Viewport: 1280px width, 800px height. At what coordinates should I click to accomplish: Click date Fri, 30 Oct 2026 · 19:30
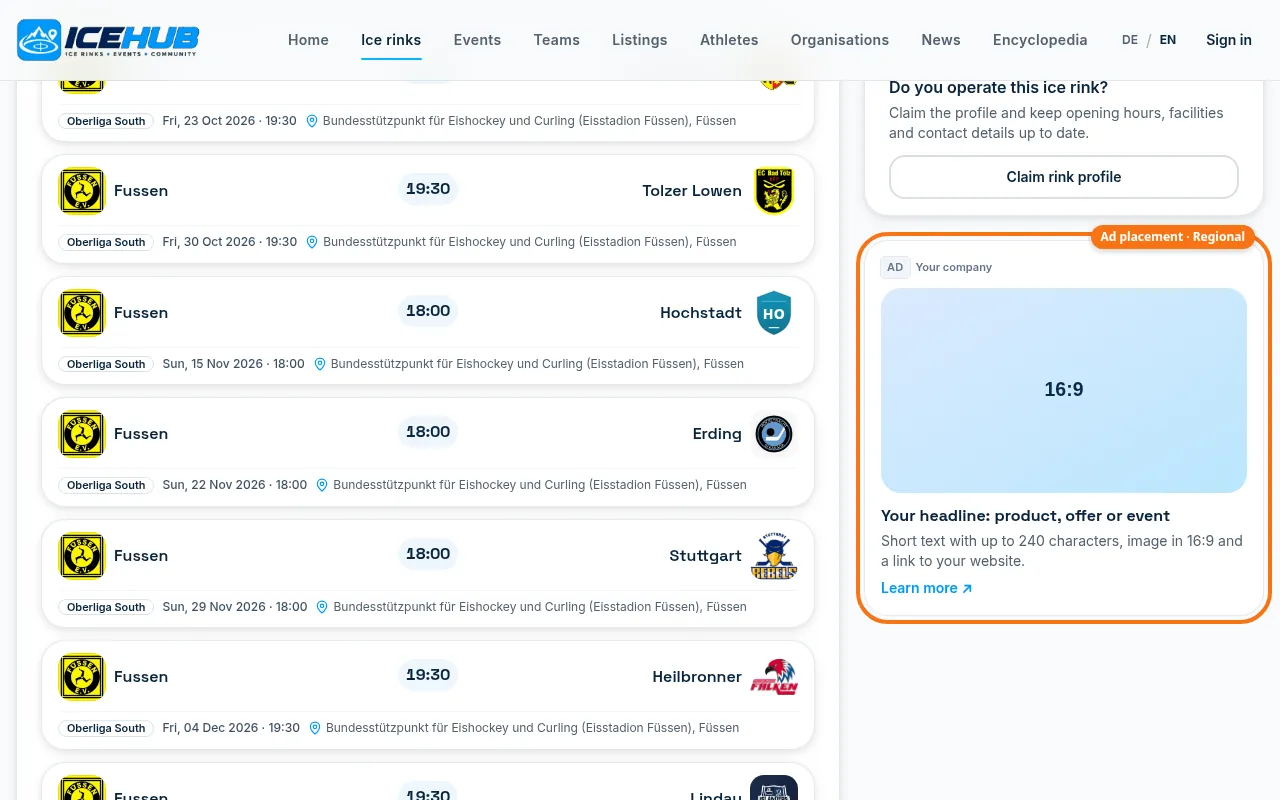pyautogui.click(x=230, y=242)
